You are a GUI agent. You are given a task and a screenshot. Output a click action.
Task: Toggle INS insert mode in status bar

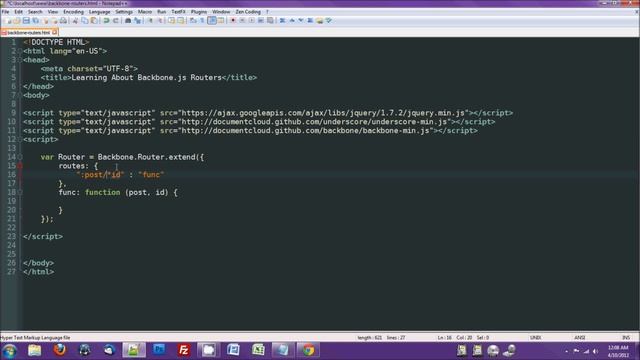(x=626, y=338)
